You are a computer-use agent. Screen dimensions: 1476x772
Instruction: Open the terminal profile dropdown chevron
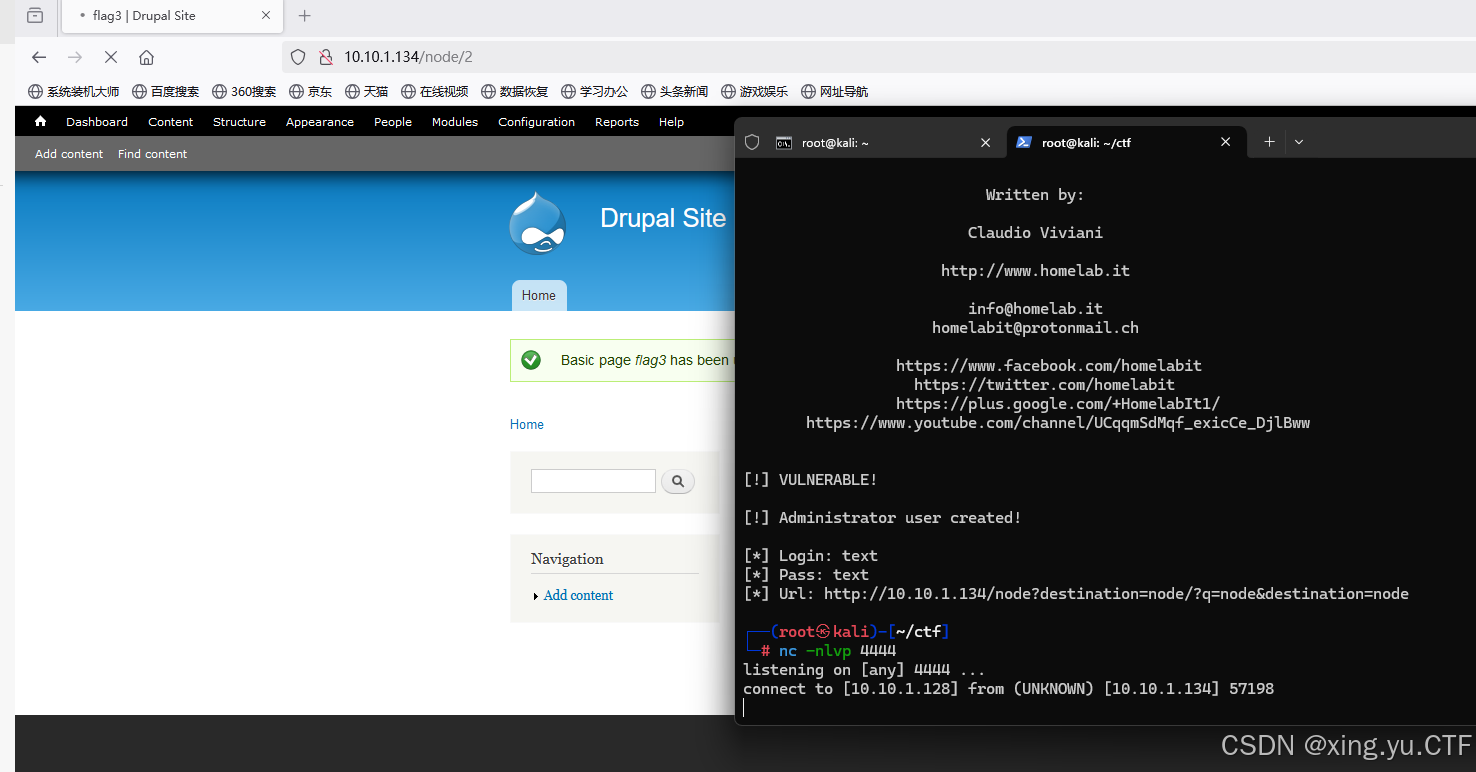point(1299,142)
